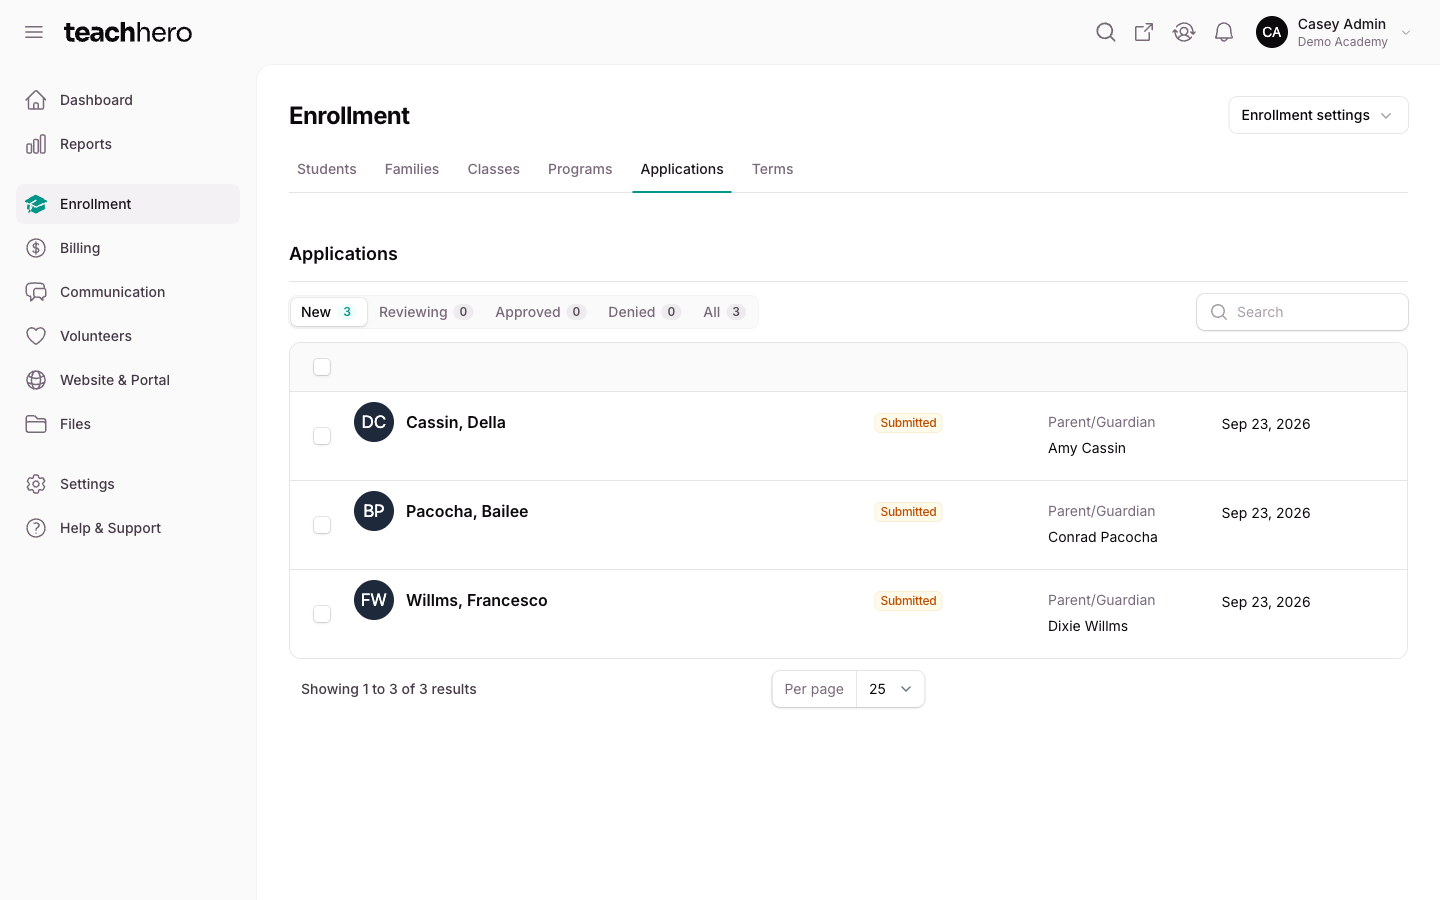Viewport: 1440px width, 900px height.
Task: Click the Volunteers heart icon
Action: tap(36, 336)
